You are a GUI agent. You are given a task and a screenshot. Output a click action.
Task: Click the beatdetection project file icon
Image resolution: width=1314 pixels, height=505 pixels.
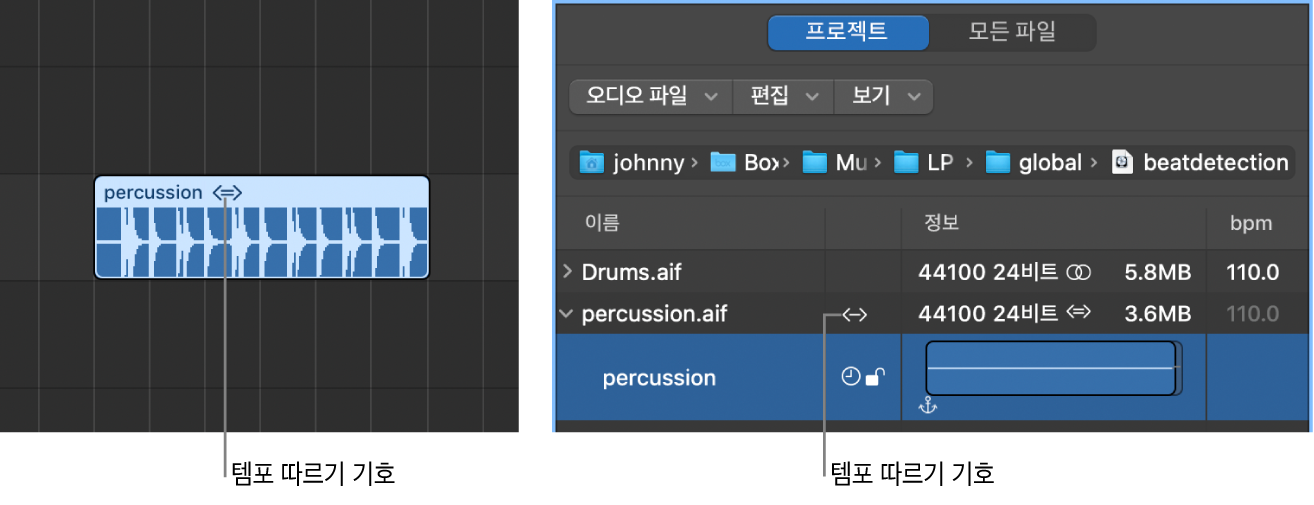1123,162
